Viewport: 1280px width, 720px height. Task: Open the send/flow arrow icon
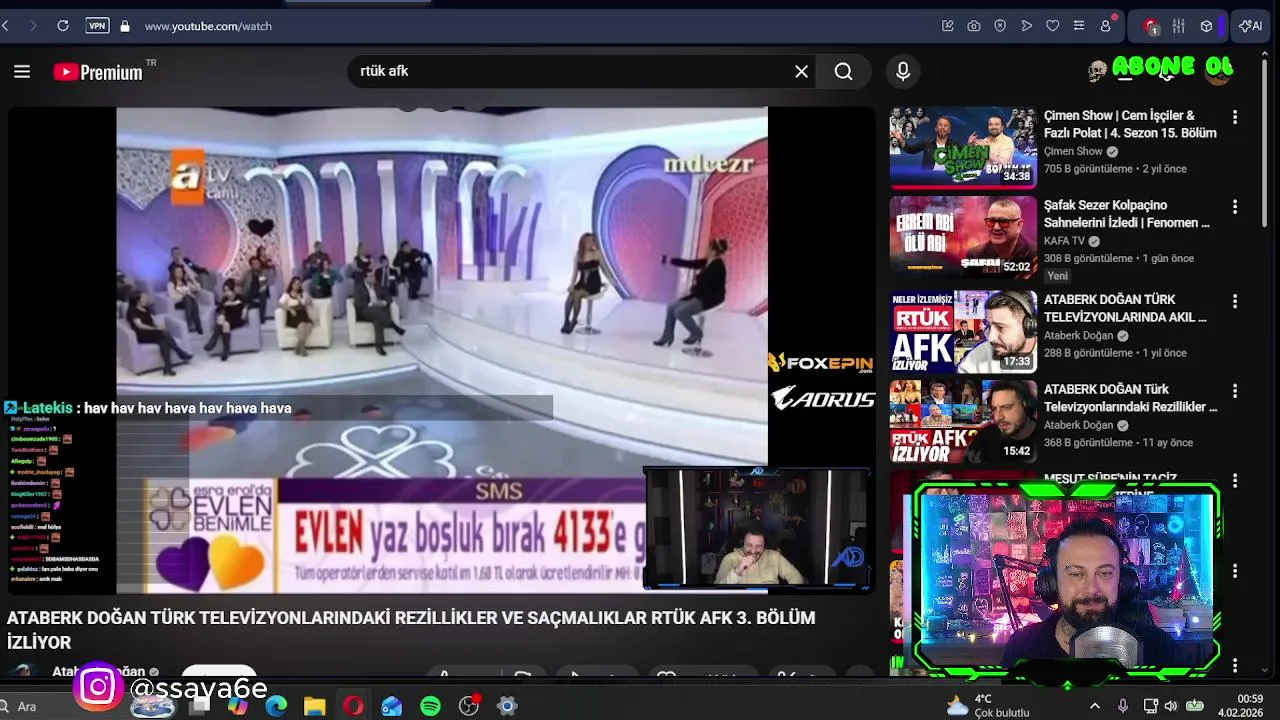click(1026, 26)
